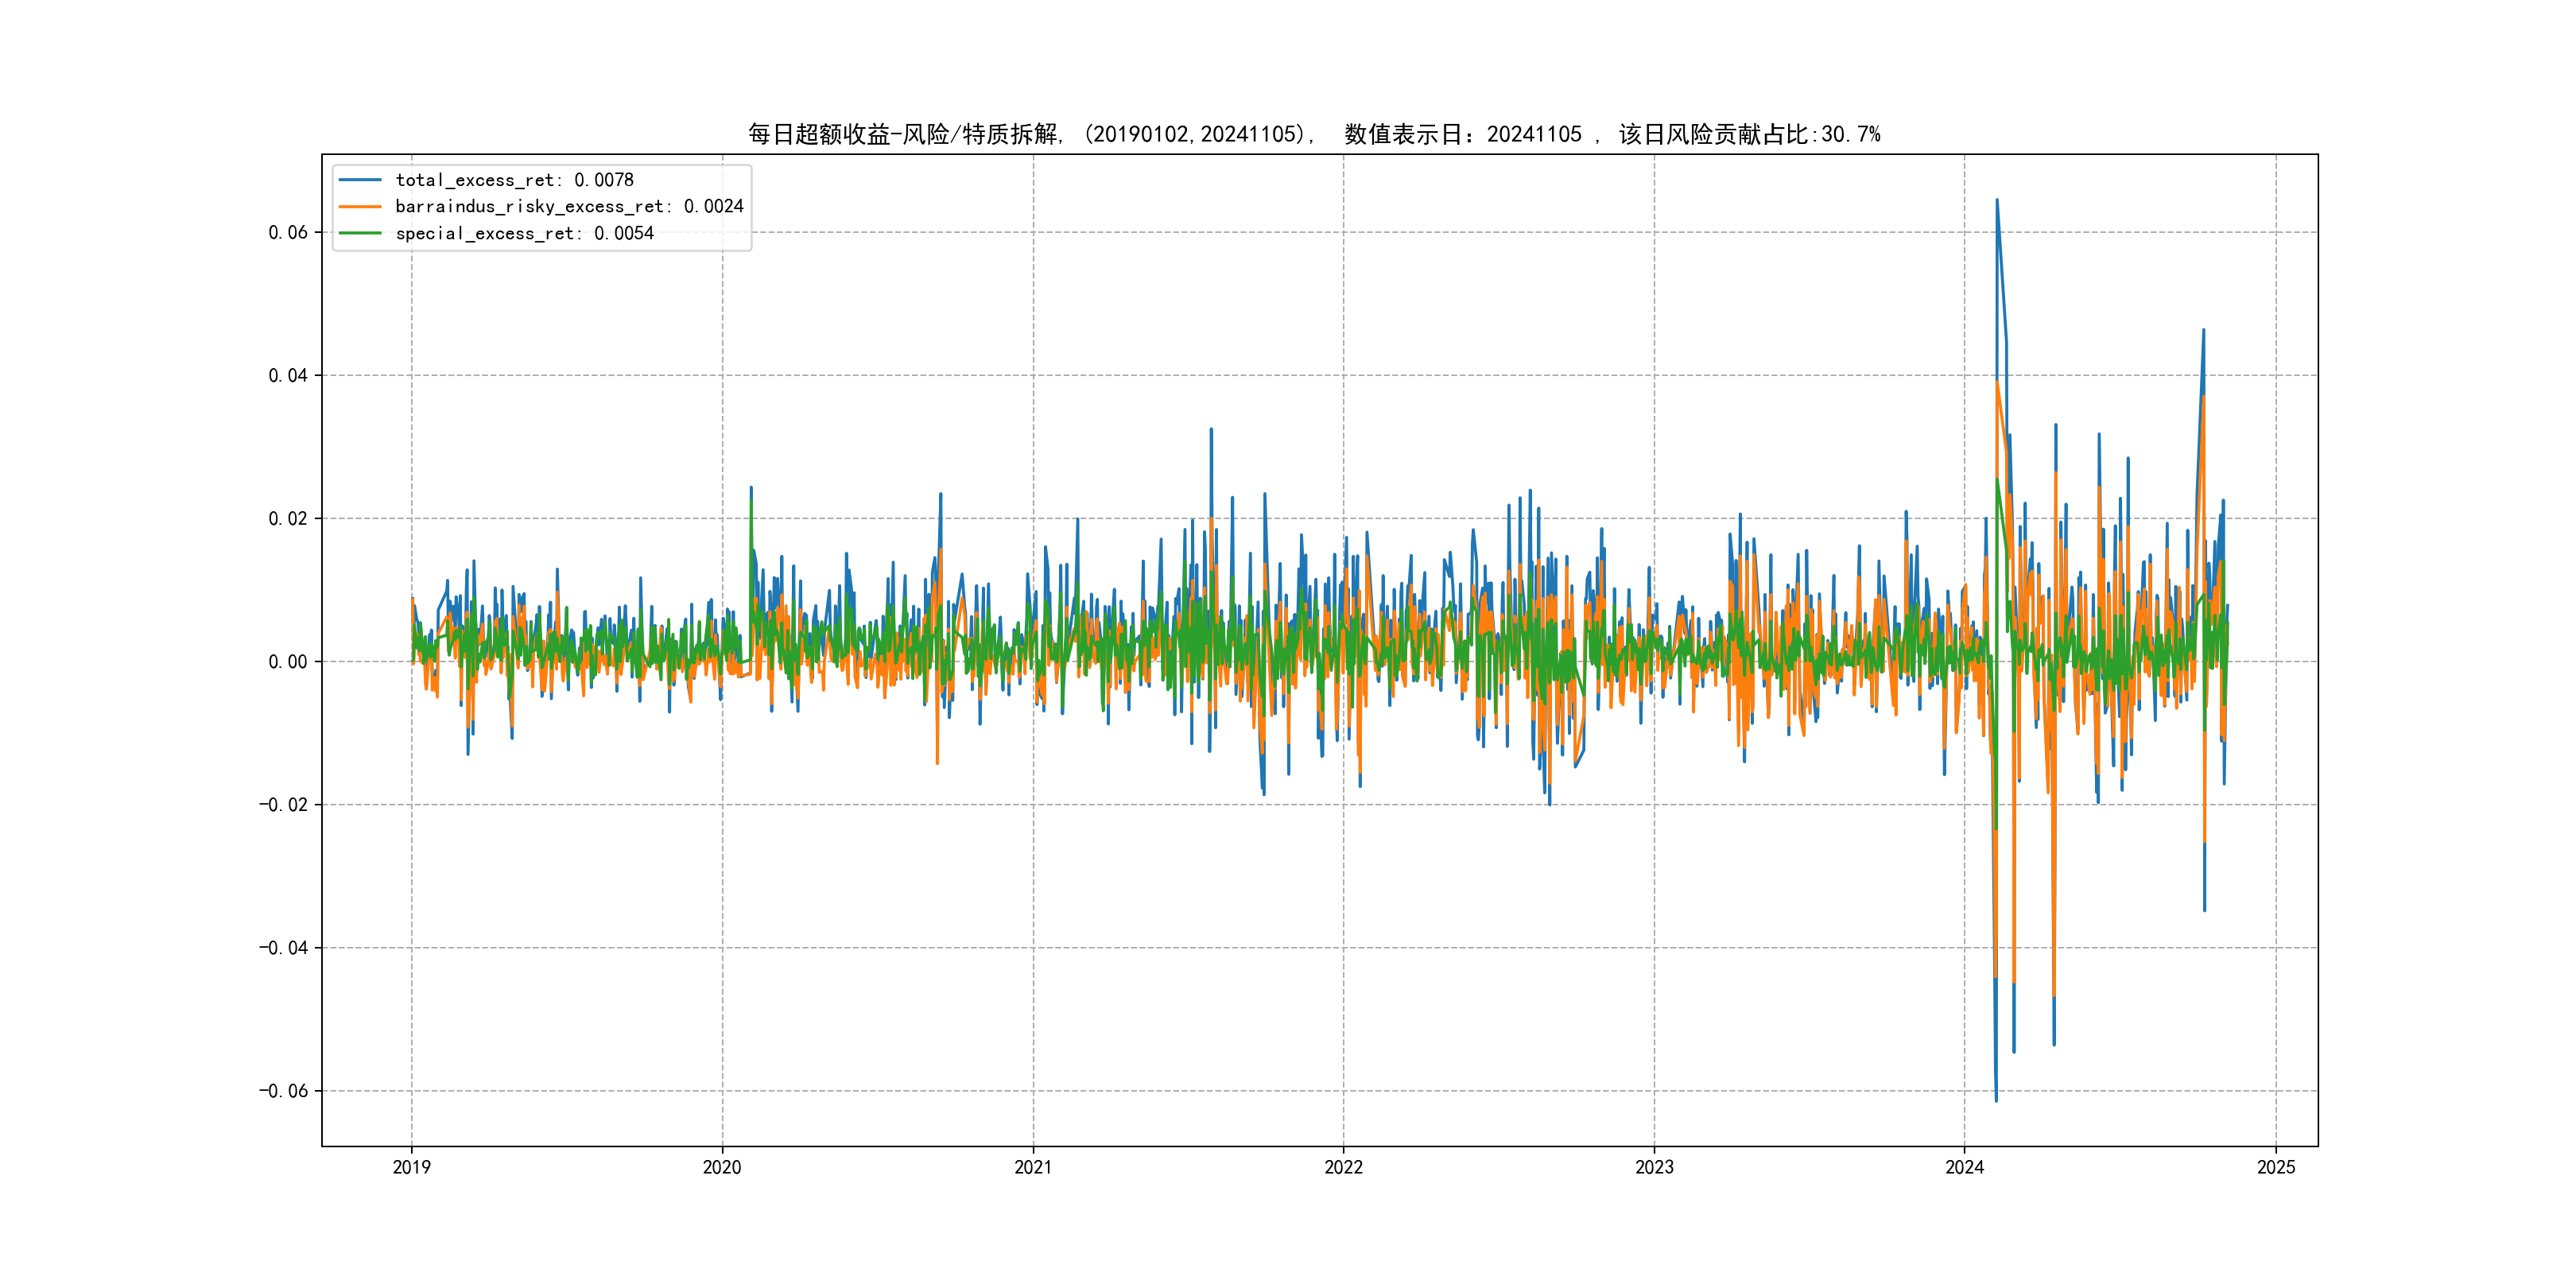Click the 0.00 y-axis tick label
Viewport: 2576px width, 1288px height.
point(288,662)
